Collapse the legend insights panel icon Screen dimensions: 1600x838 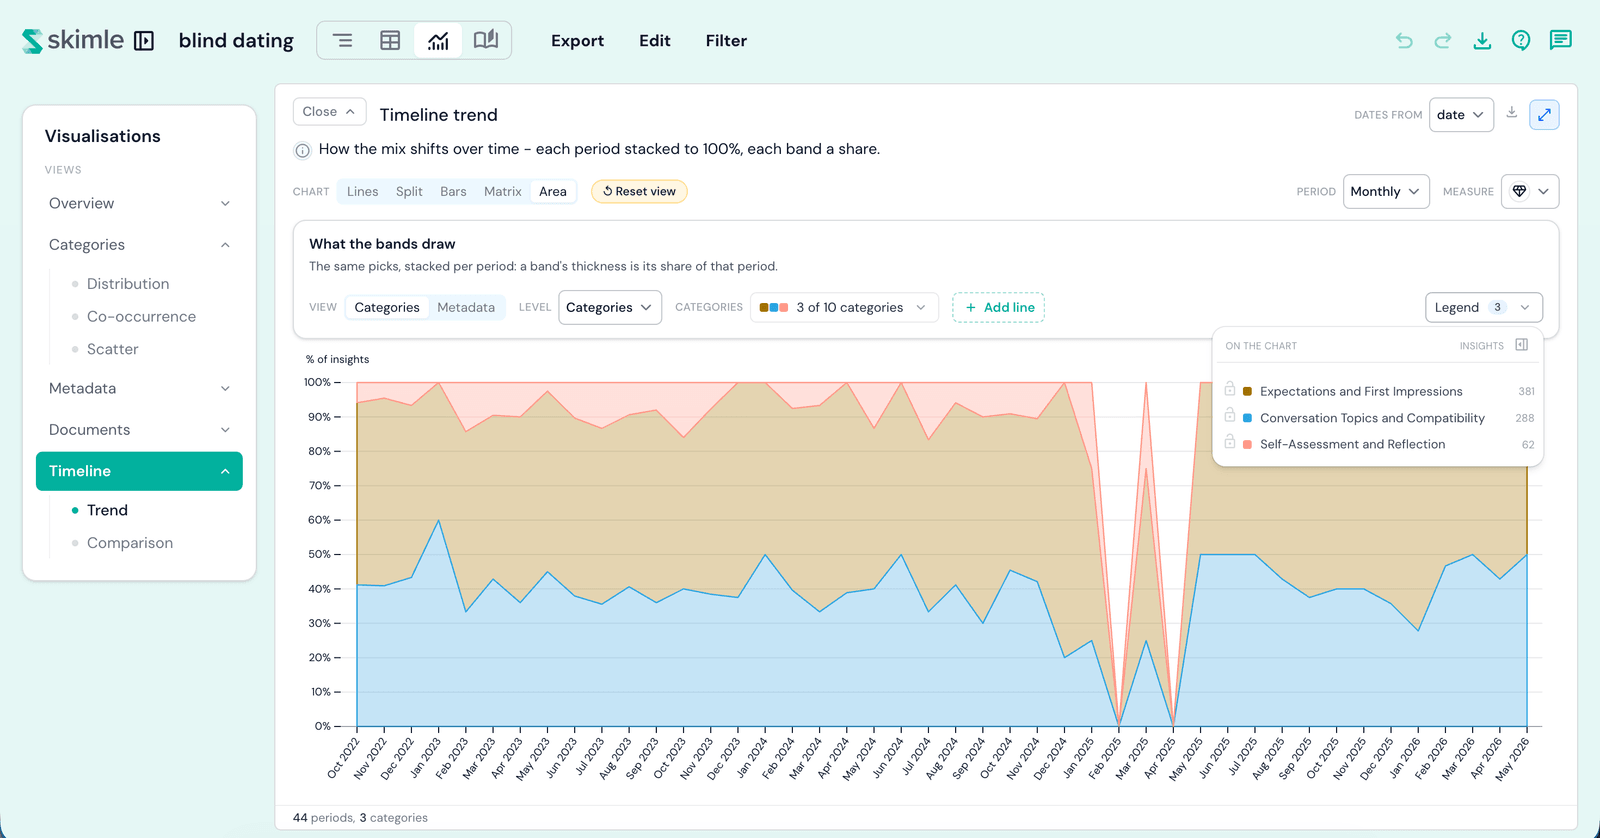[x=1521, y=345]
